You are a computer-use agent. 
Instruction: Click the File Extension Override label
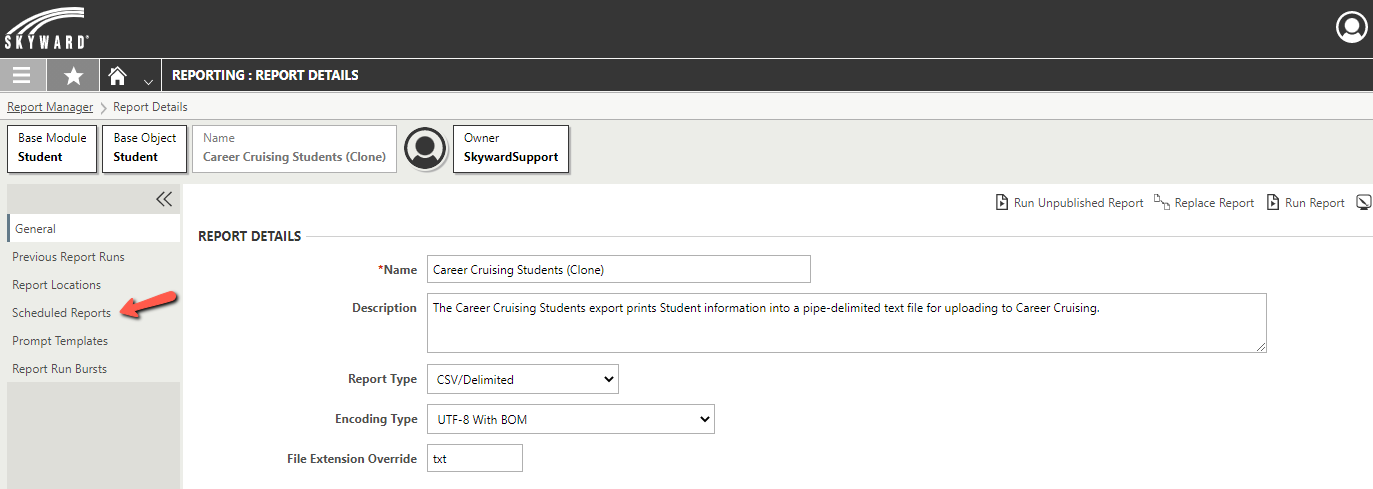tap(351, 459)
